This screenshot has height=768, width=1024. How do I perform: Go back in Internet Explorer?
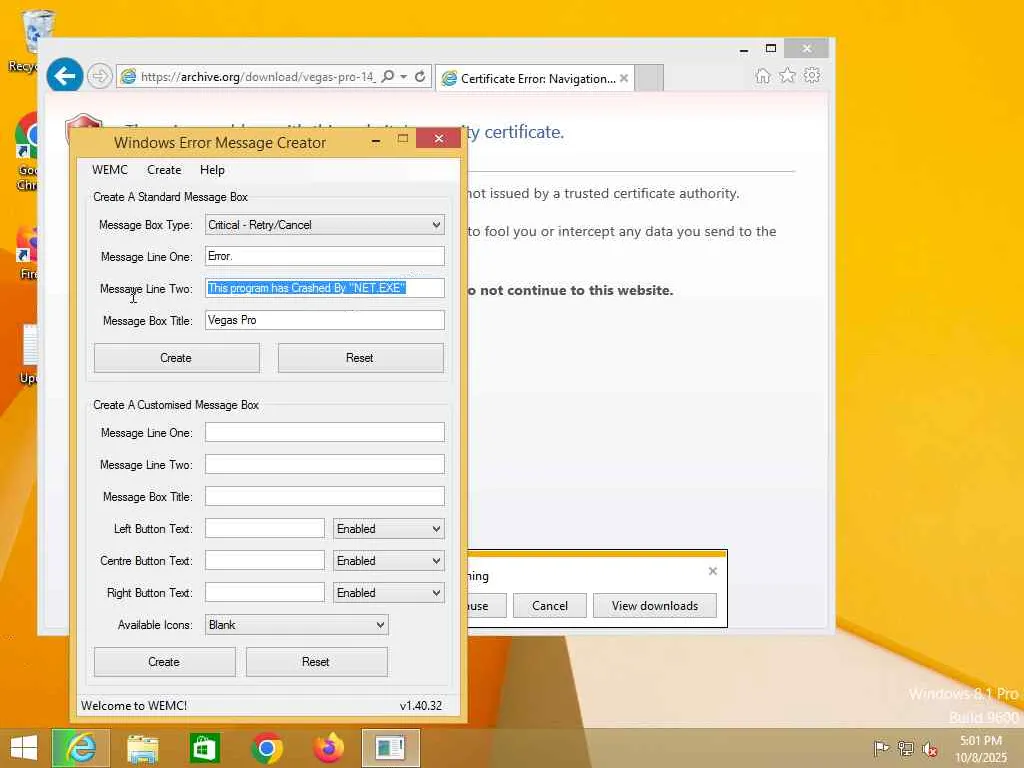click(65, 76)
